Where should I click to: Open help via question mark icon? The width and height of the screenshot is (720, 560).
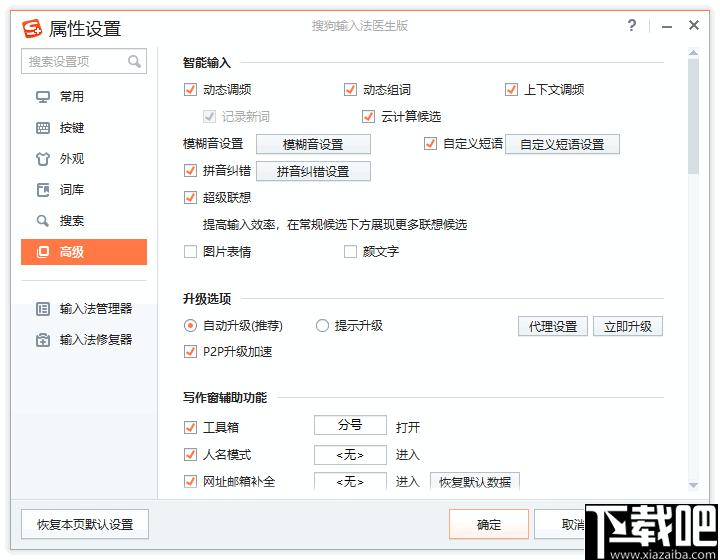point(632,25)
